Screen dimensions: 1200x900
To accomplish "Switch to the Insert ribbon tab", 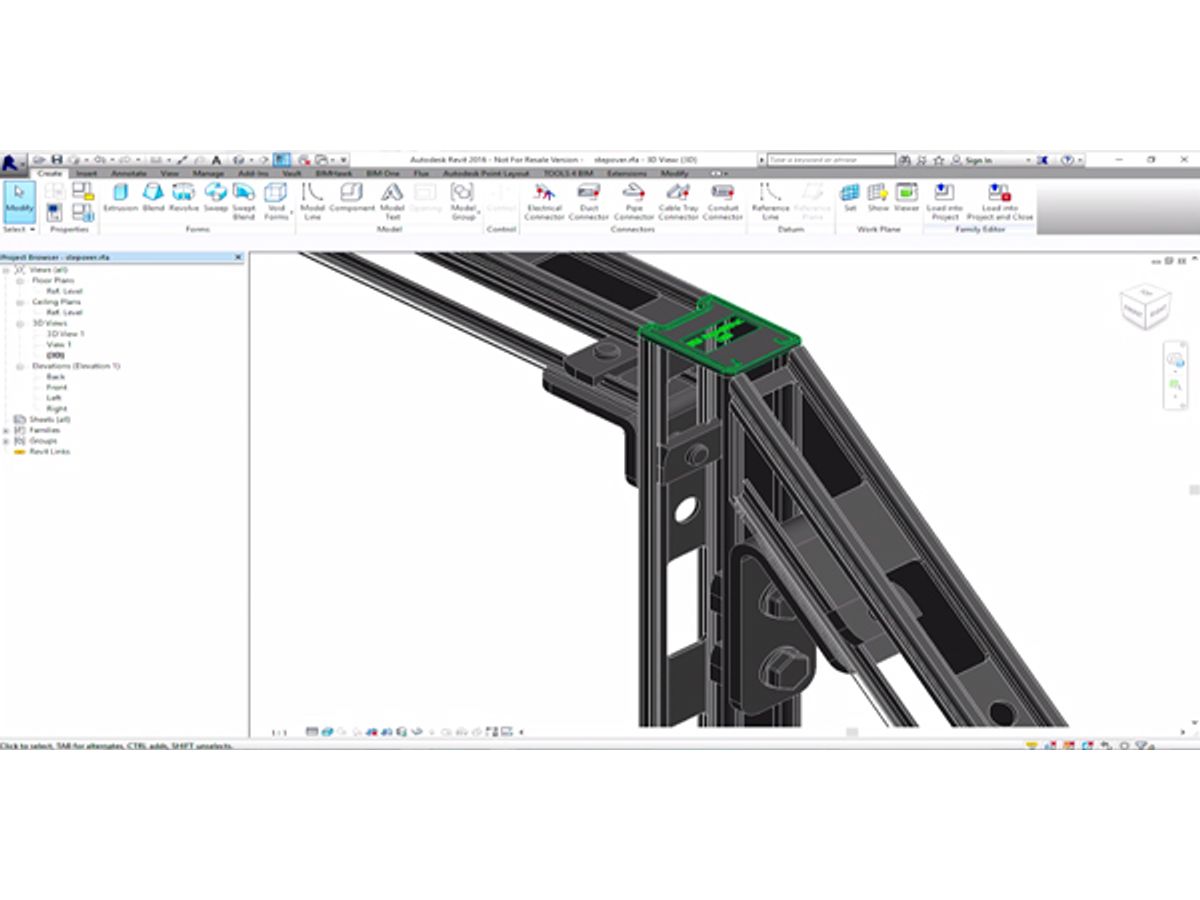I will pos(87,173).
